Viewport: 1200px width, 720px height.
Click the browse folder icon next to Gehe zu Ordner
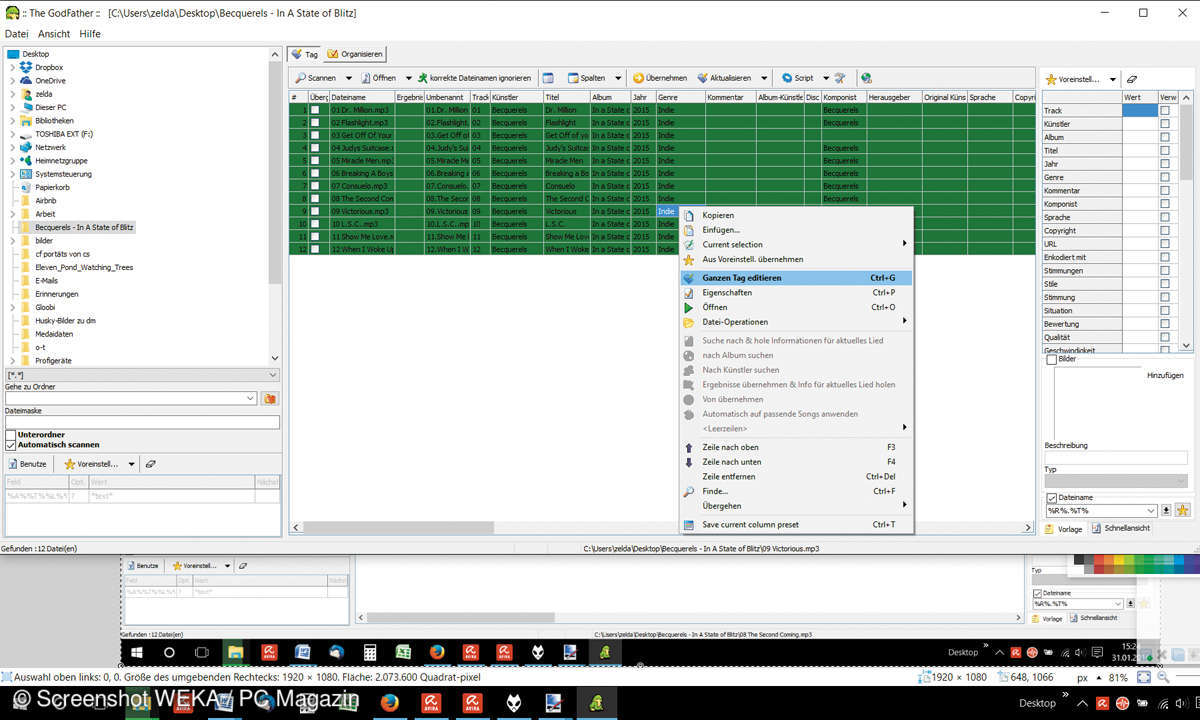269,398
